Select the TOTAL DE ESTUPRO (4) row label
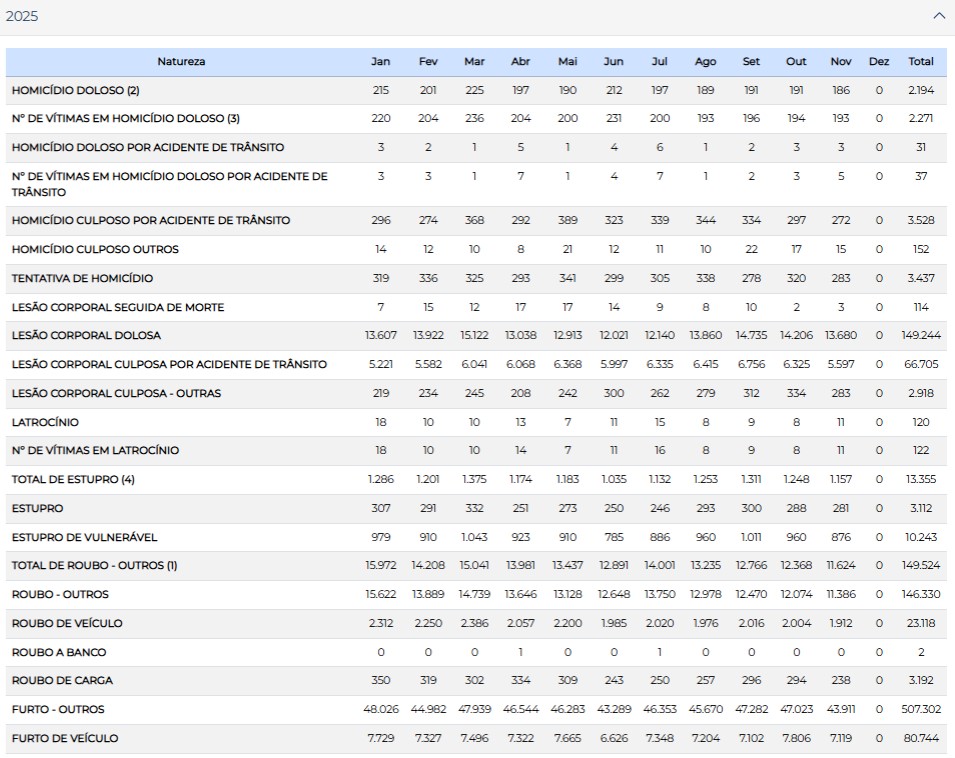The width and height of the screenshot is (955, 758). [x=73, y=480]
